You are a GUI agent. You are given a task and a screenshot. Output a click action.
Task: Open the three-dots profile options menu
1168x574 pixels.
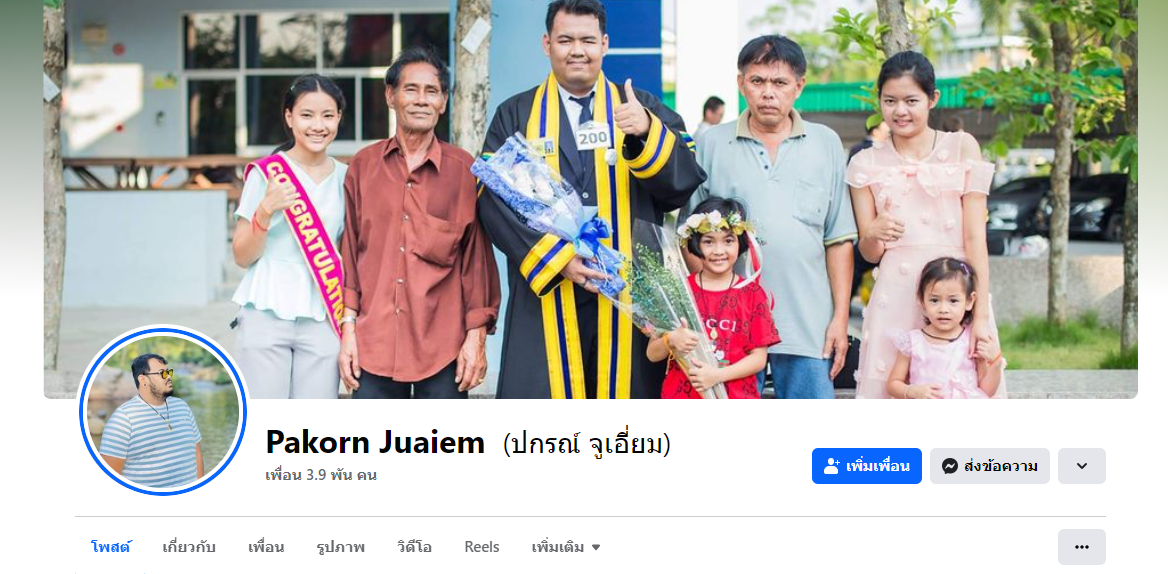pyautogui.click(x=1082, y=547)
